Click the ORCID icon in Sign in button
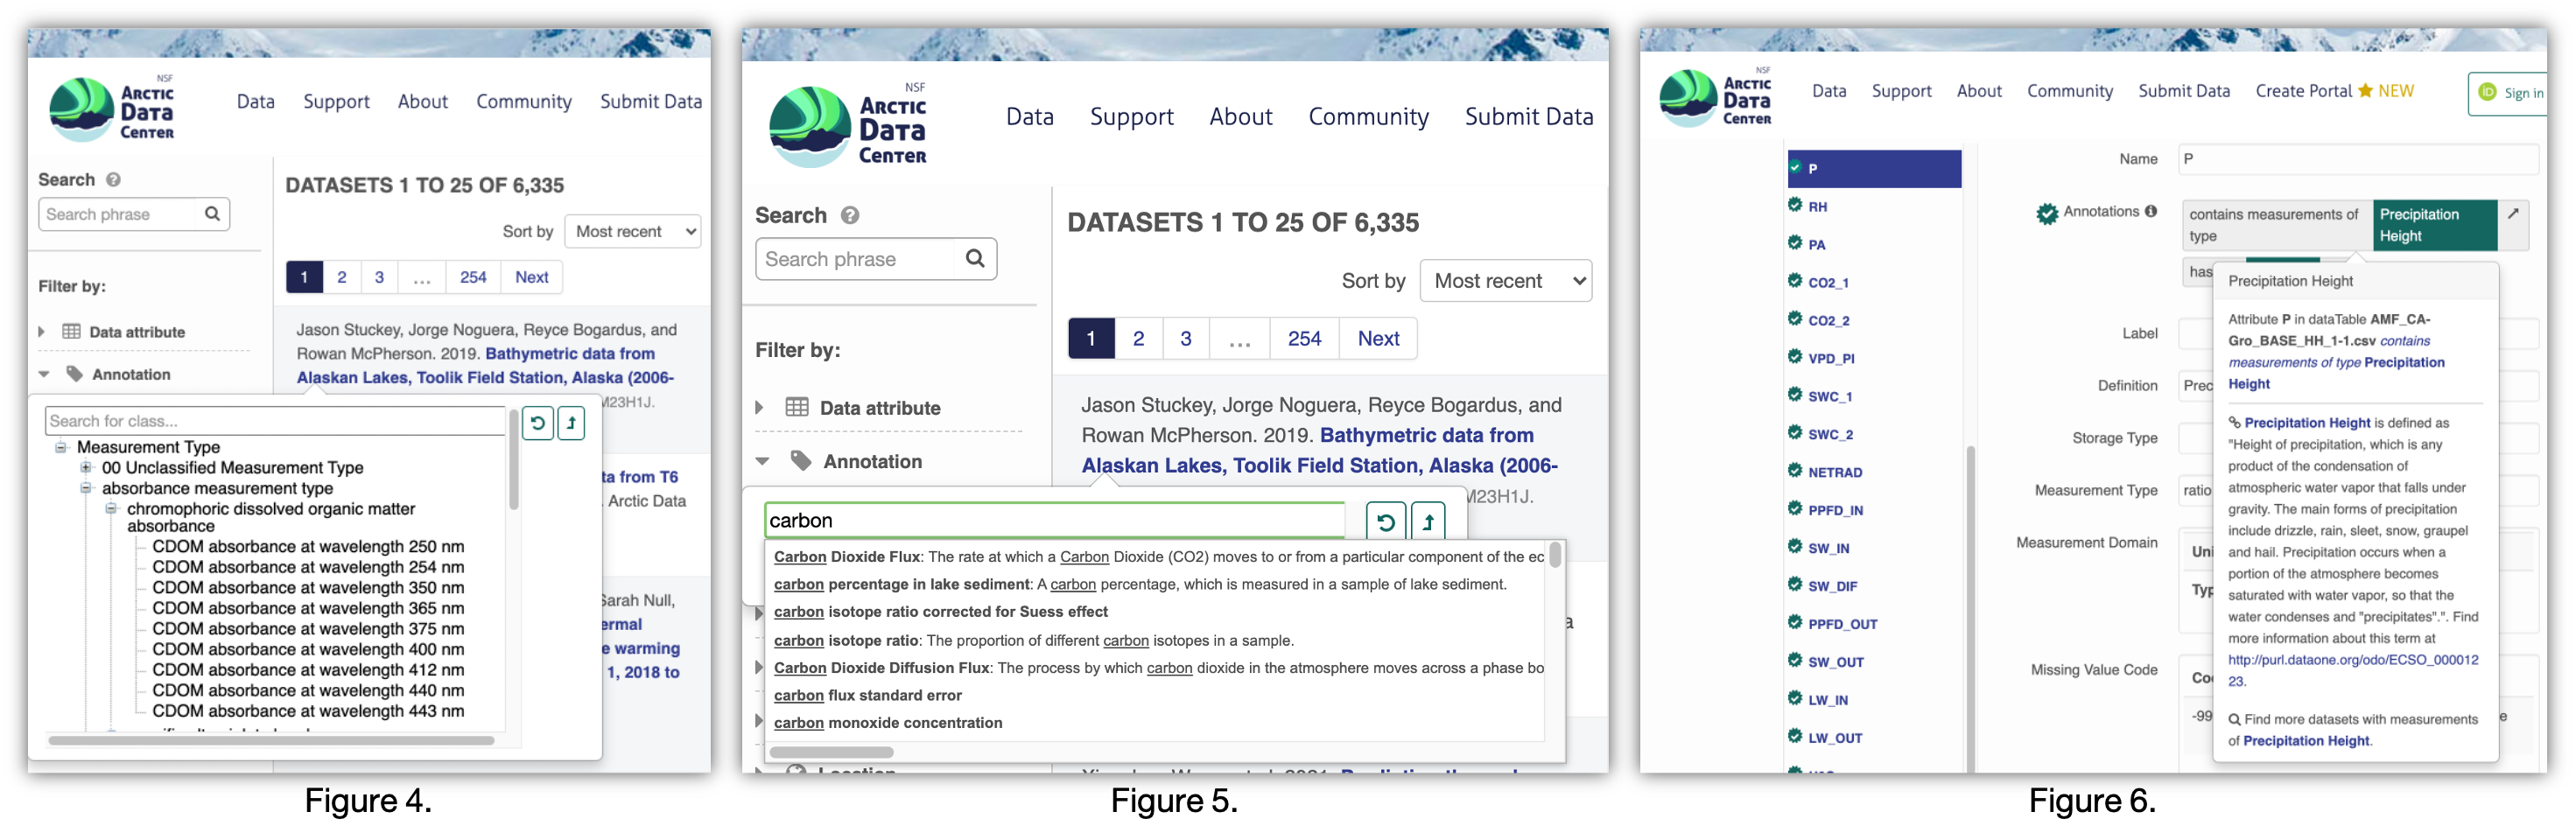Image resolution: width=2576 pixels, height=840 pixels. click(2487, 92)
